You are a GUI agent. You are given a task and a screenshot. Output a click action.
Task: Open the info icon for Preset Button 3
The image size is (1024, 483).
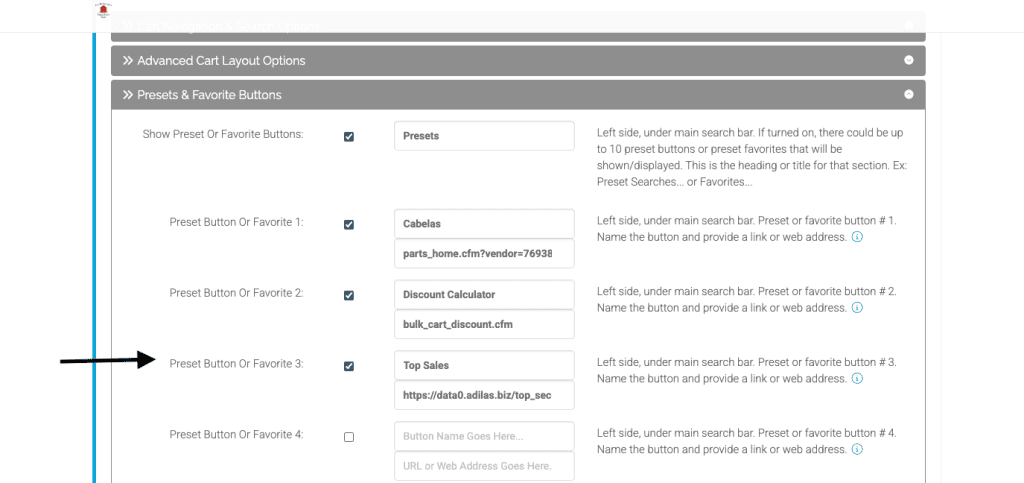pyautogui.click(x=857, y=379)
